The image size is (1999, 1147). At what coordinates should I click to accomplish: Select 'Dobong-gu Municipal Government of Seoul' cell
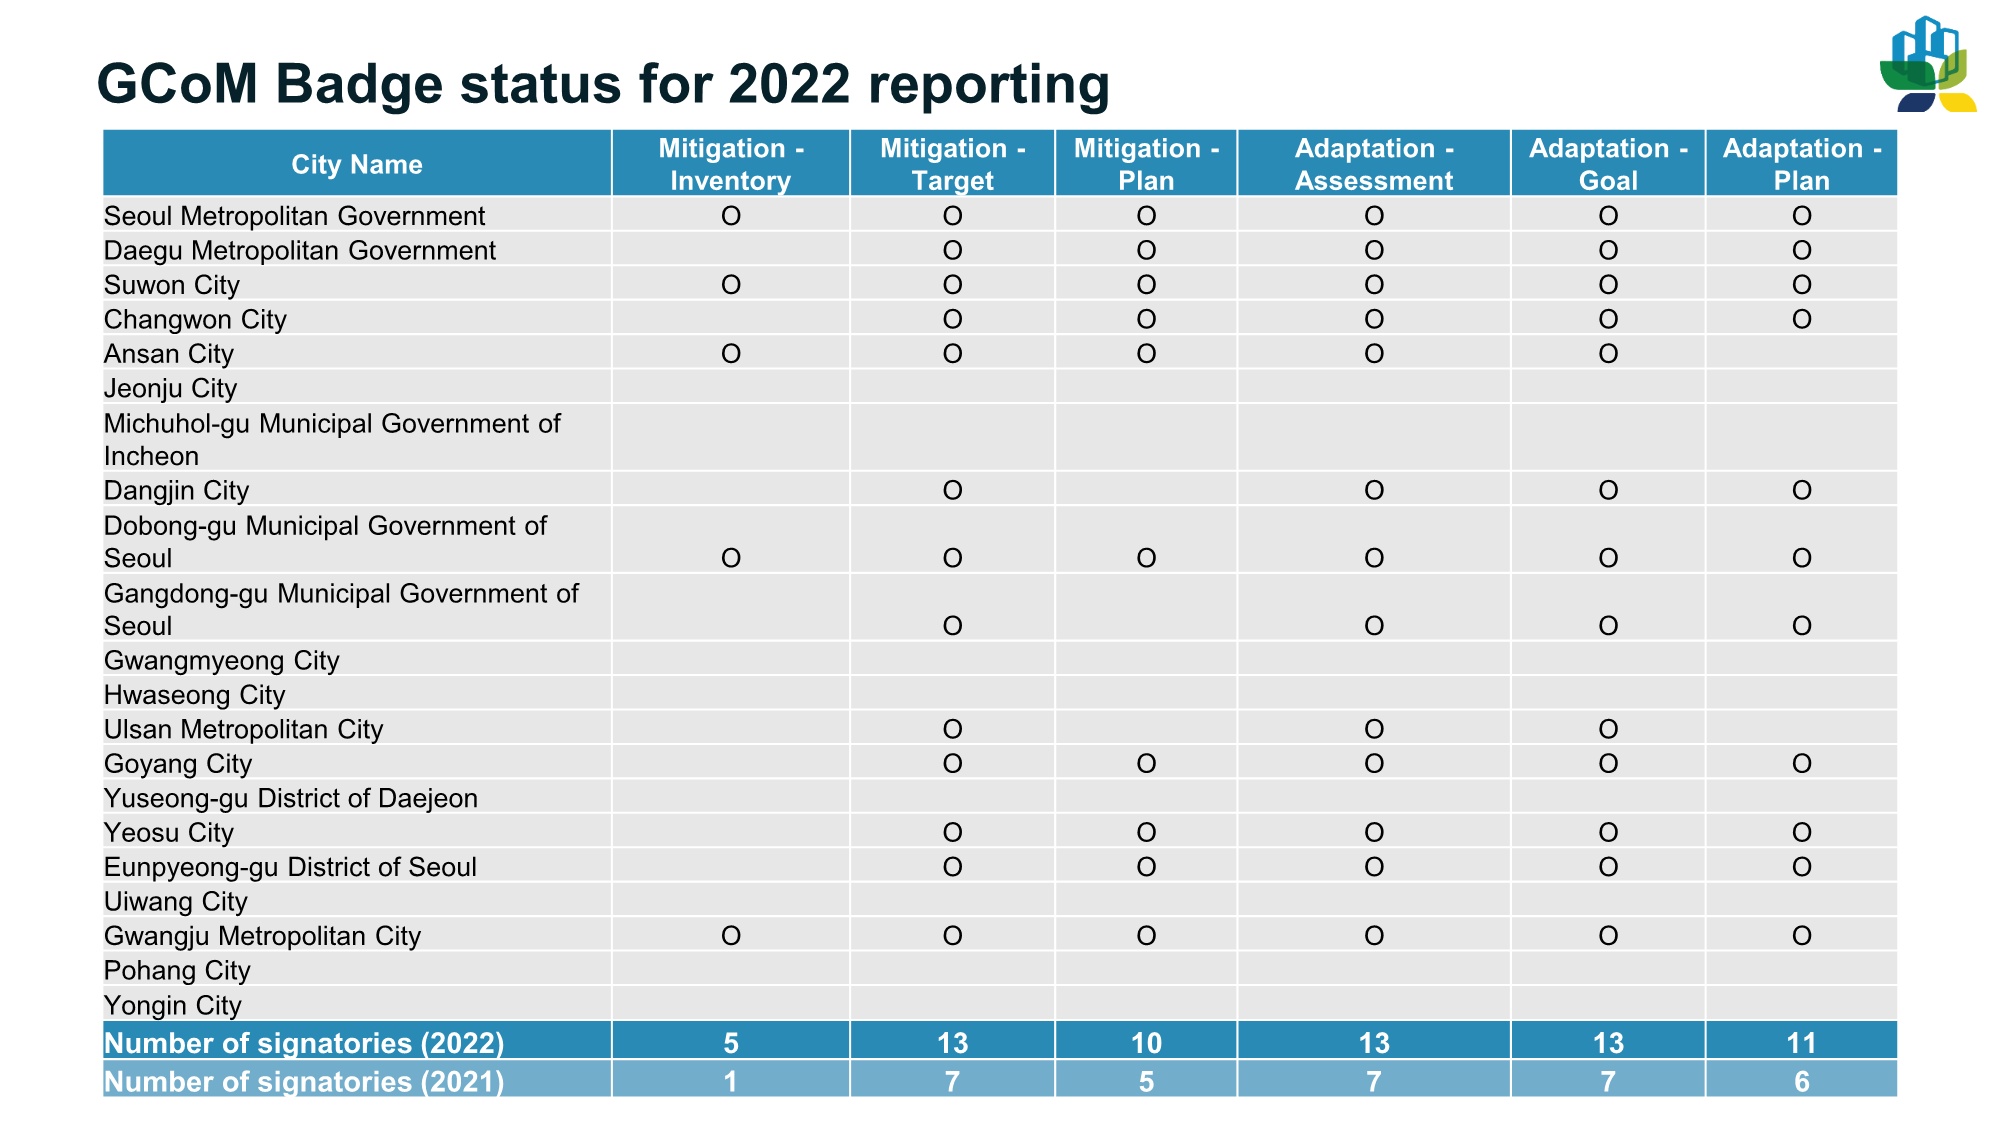pos(357,541)
